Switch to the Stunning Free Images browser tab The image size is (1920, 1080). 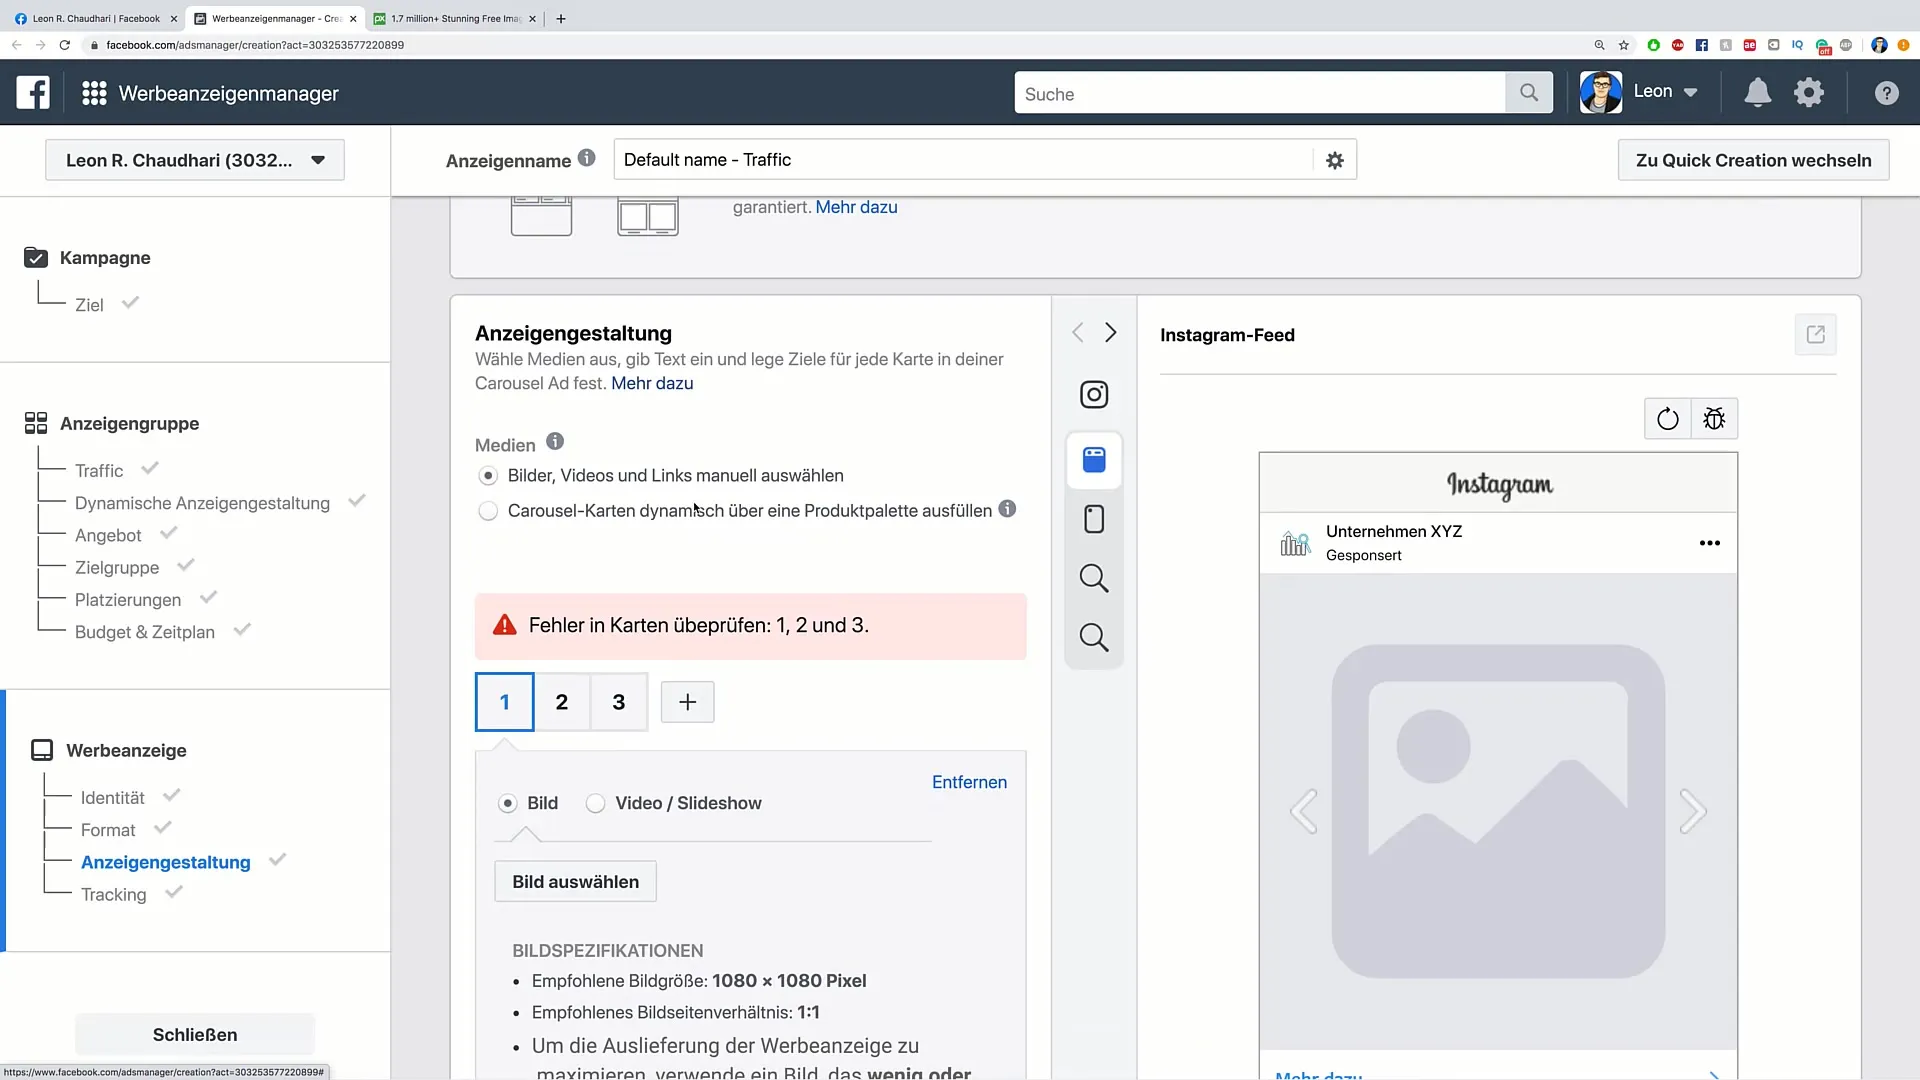(455, 18)
